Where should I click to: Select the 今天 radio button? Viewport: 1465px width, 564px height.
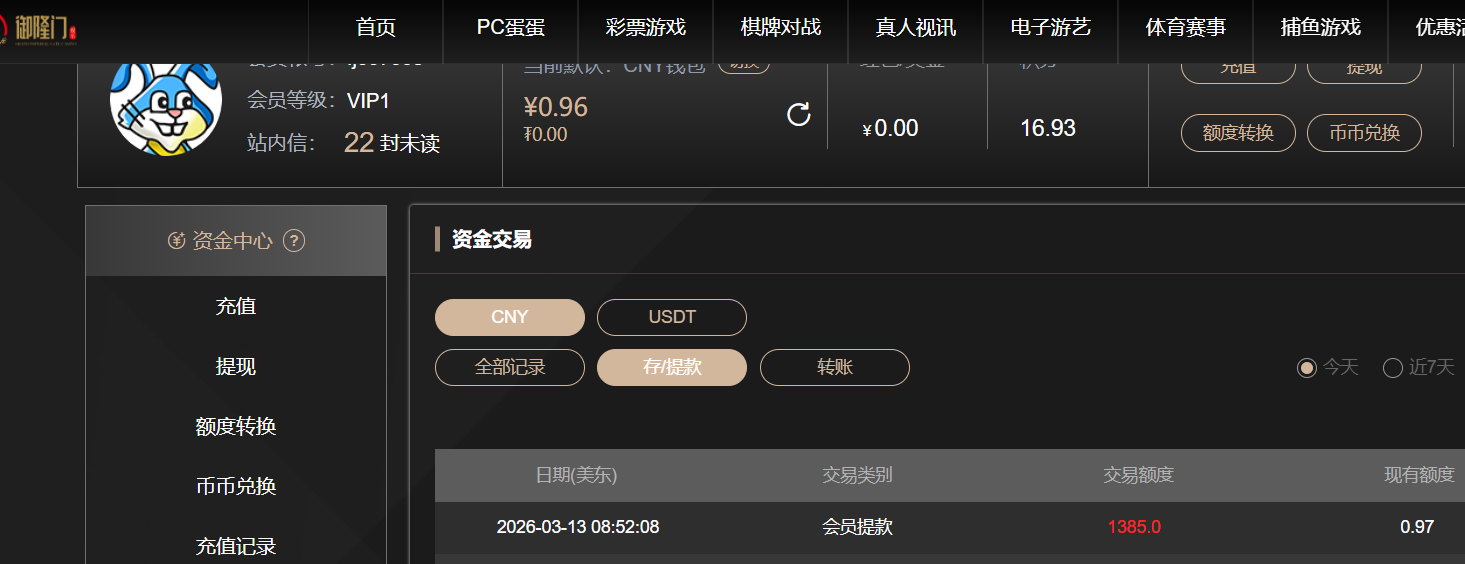[x=1307, y=368]
